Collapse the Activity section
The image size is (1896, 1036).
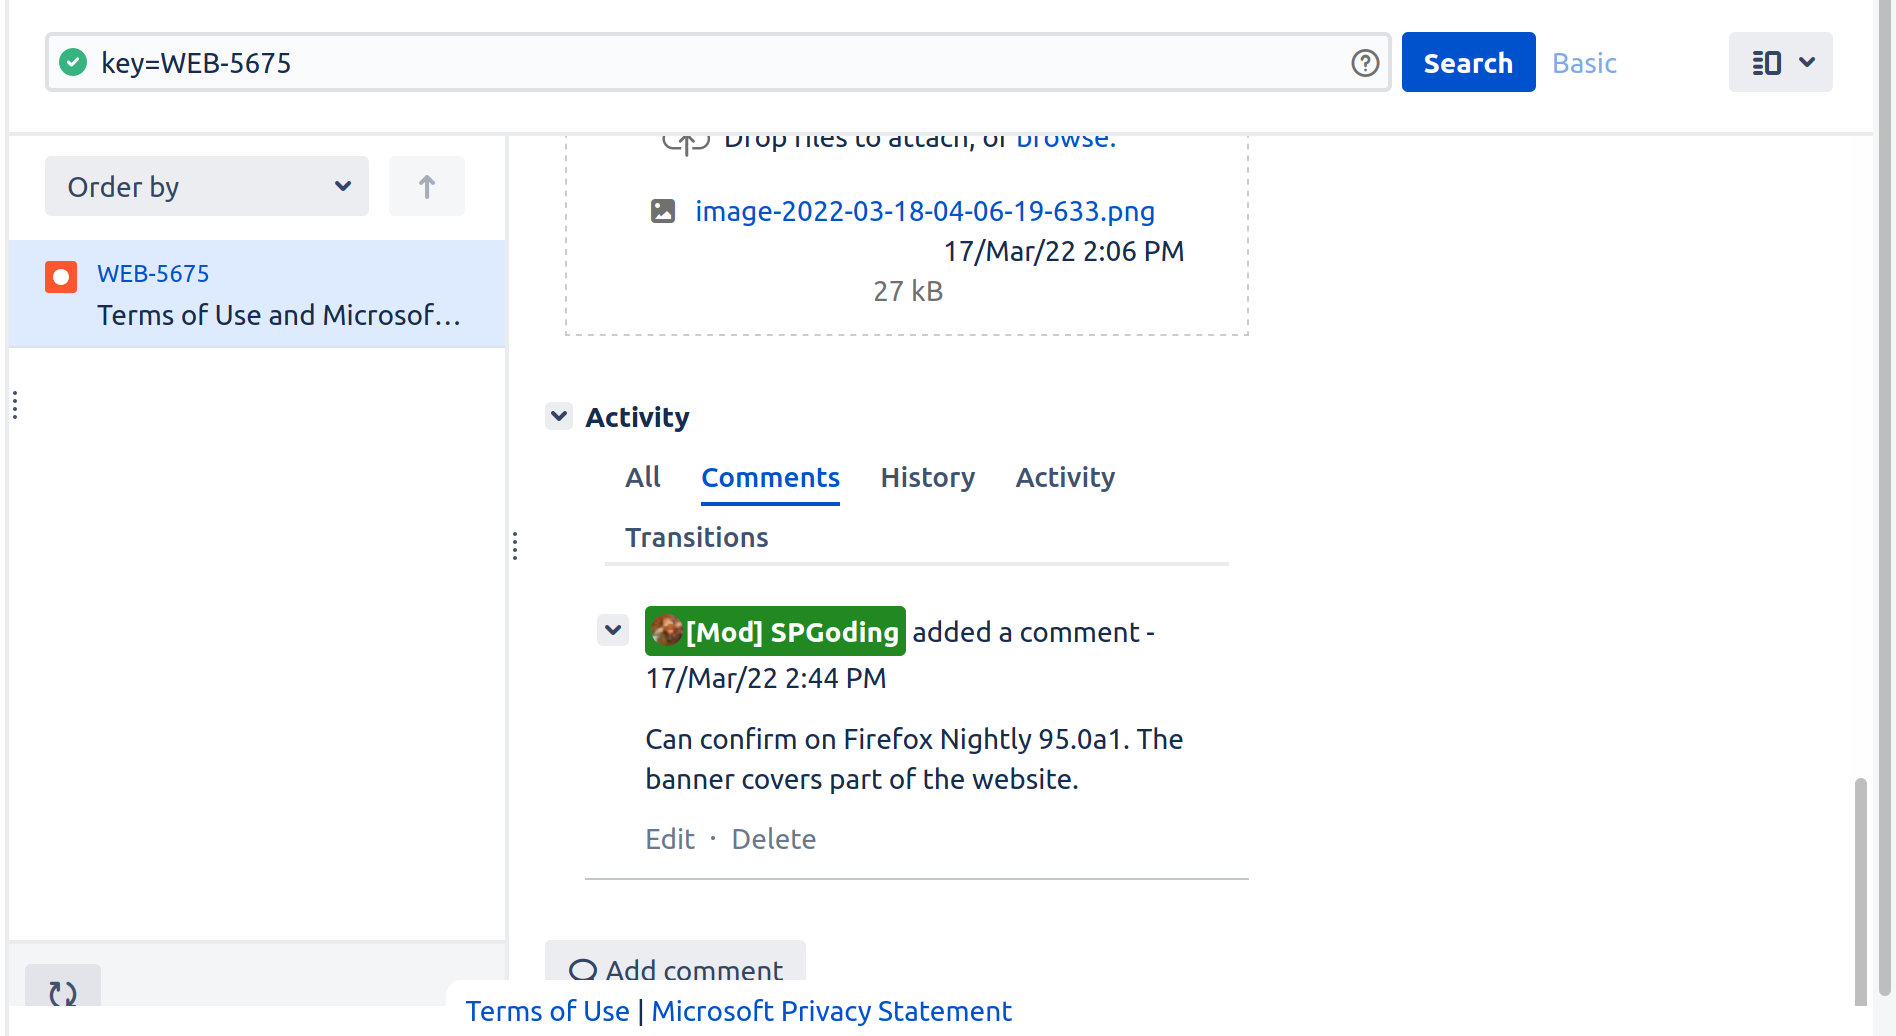pos(559,416)
